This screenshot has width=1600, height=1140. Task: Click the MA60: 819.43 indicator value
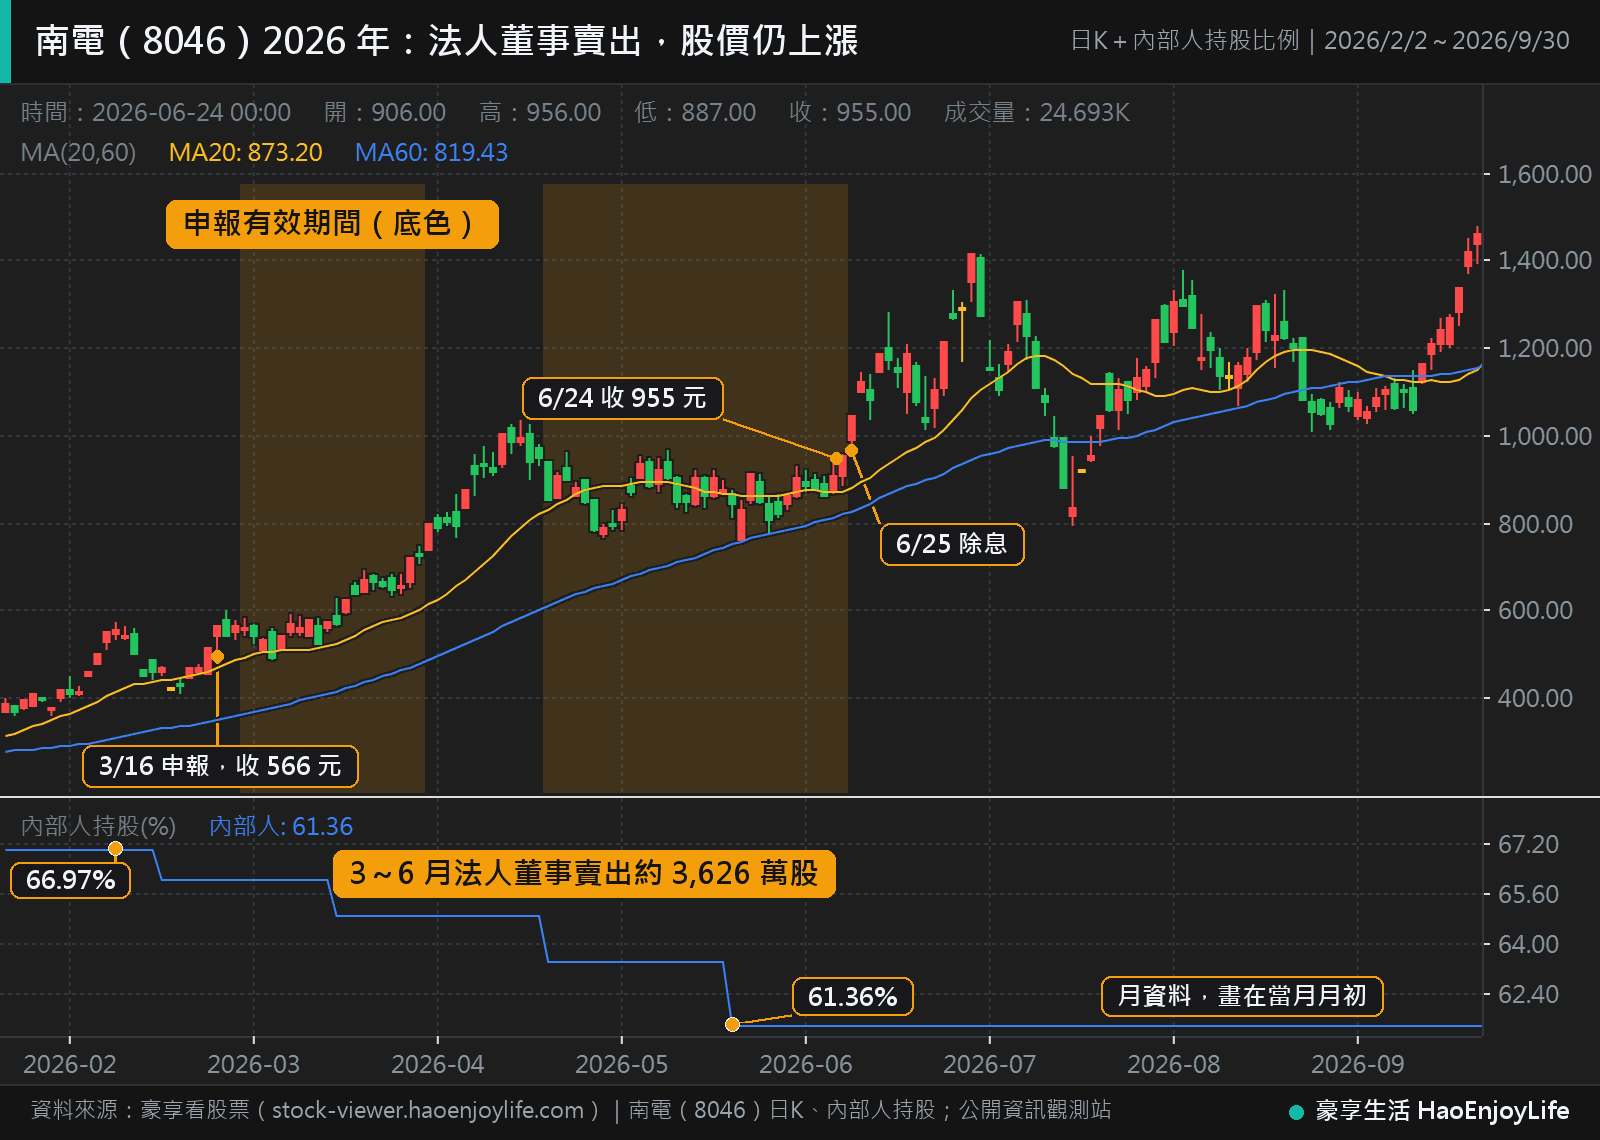coord(431,153)
